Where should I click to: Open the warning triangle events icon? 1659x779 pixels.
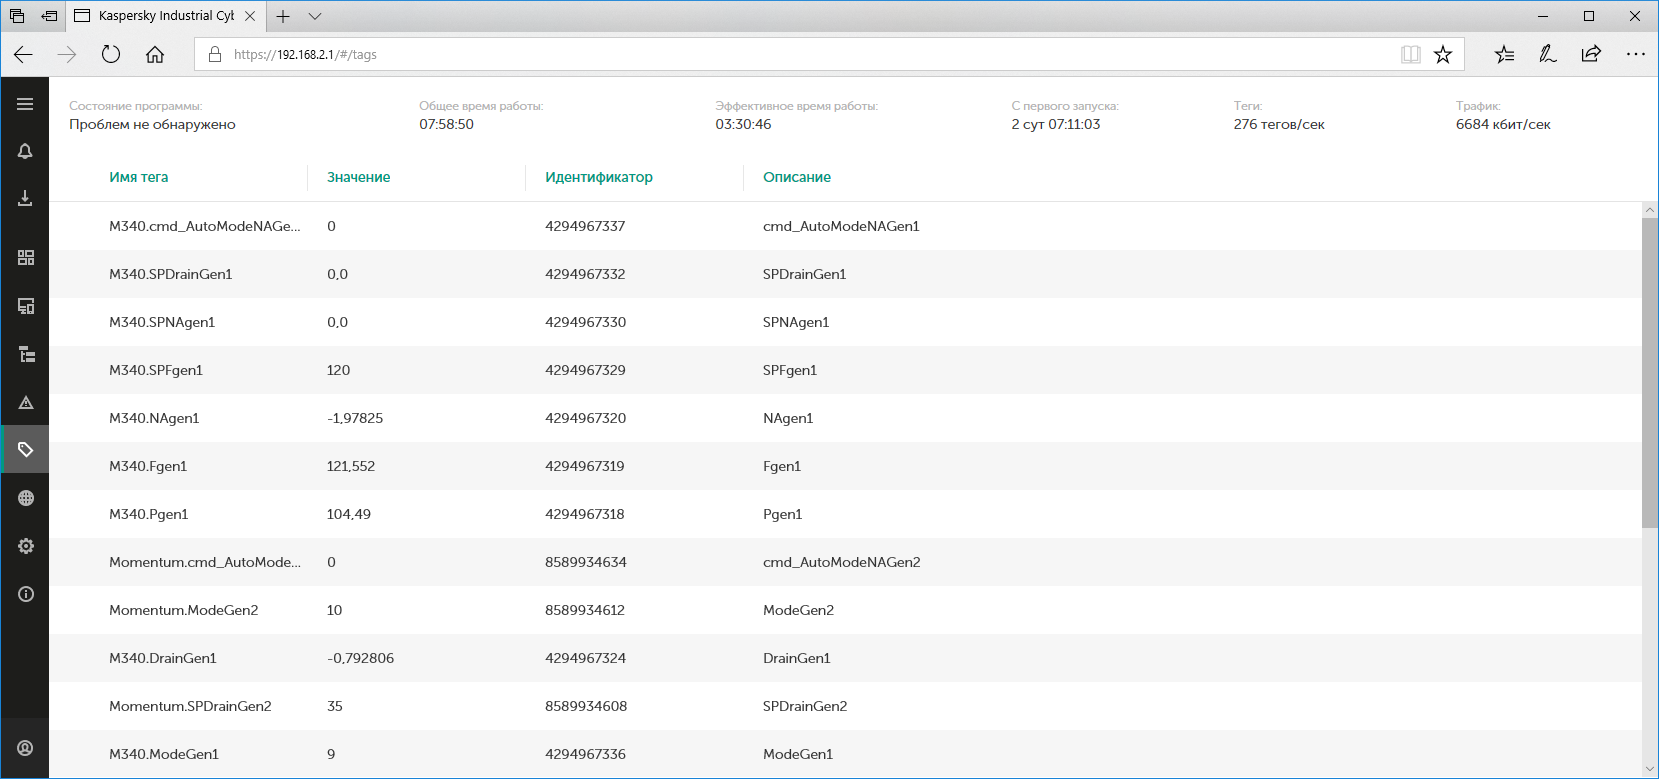[26, 403]
